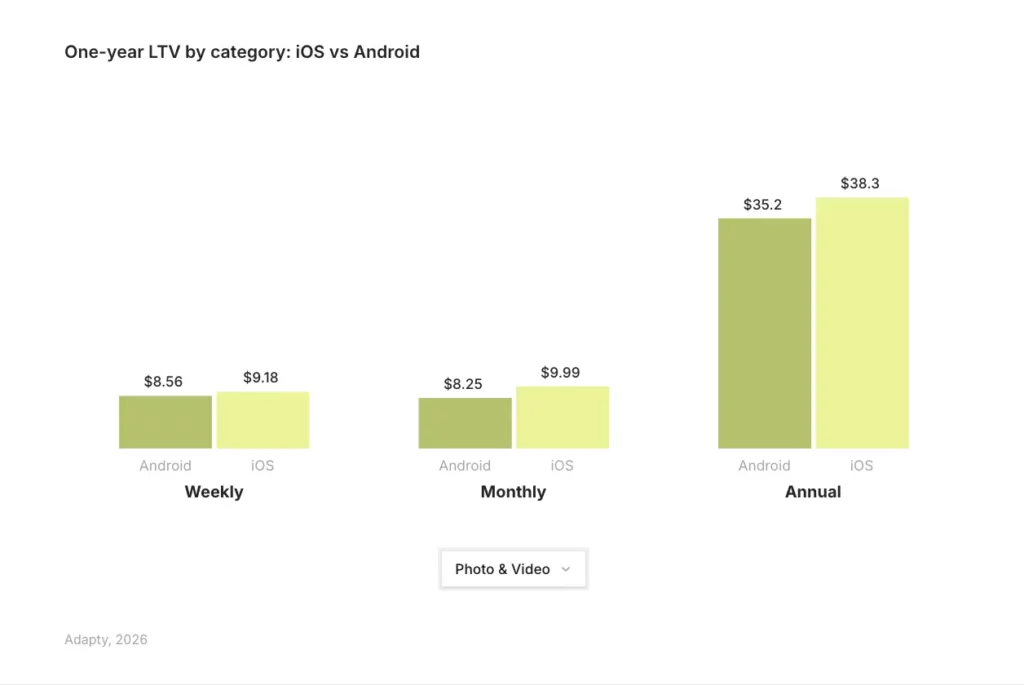Click the iOS bar in the Weekly group
The image size is (1024, 685).
(x=263, y=418)
